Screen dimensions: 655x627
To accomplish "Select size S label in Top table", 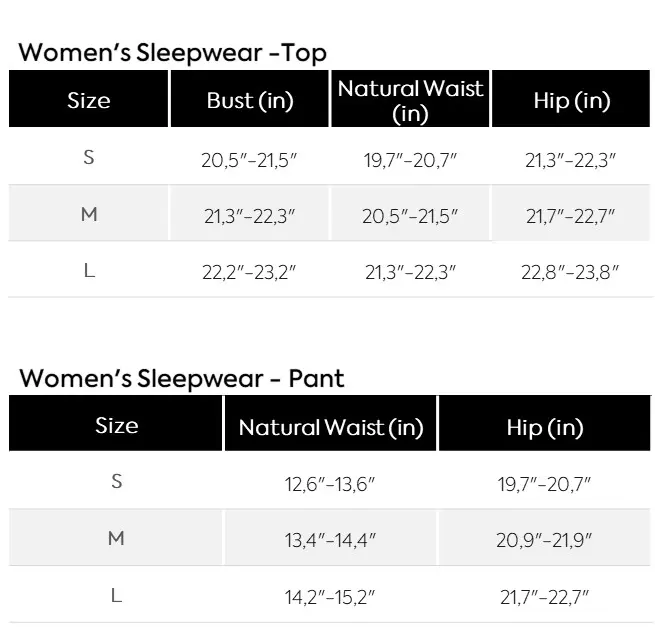I will 89,157.
